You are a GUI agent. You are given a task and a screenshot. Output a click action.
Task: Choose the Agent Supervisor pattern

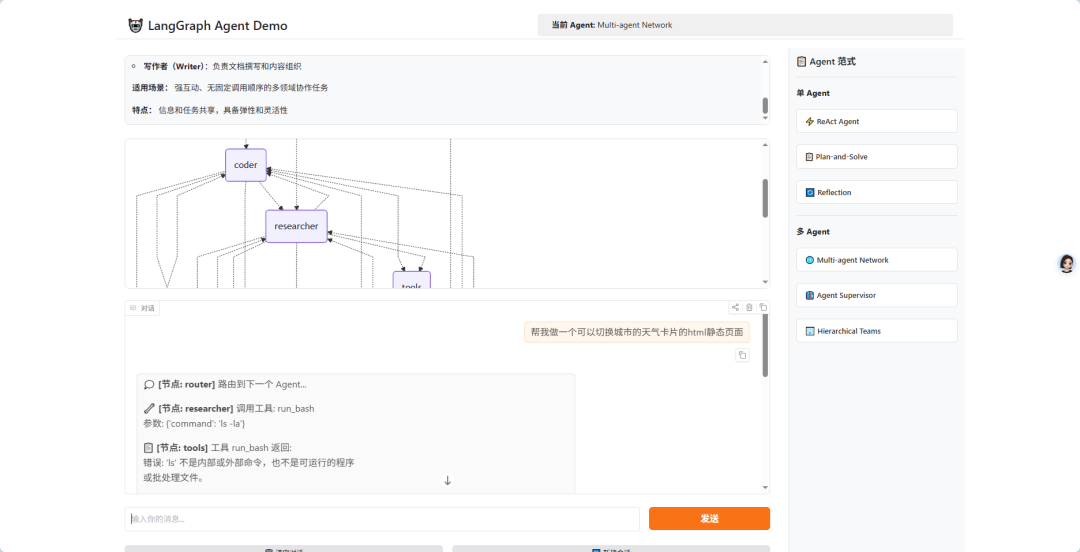tap(877, 295)
